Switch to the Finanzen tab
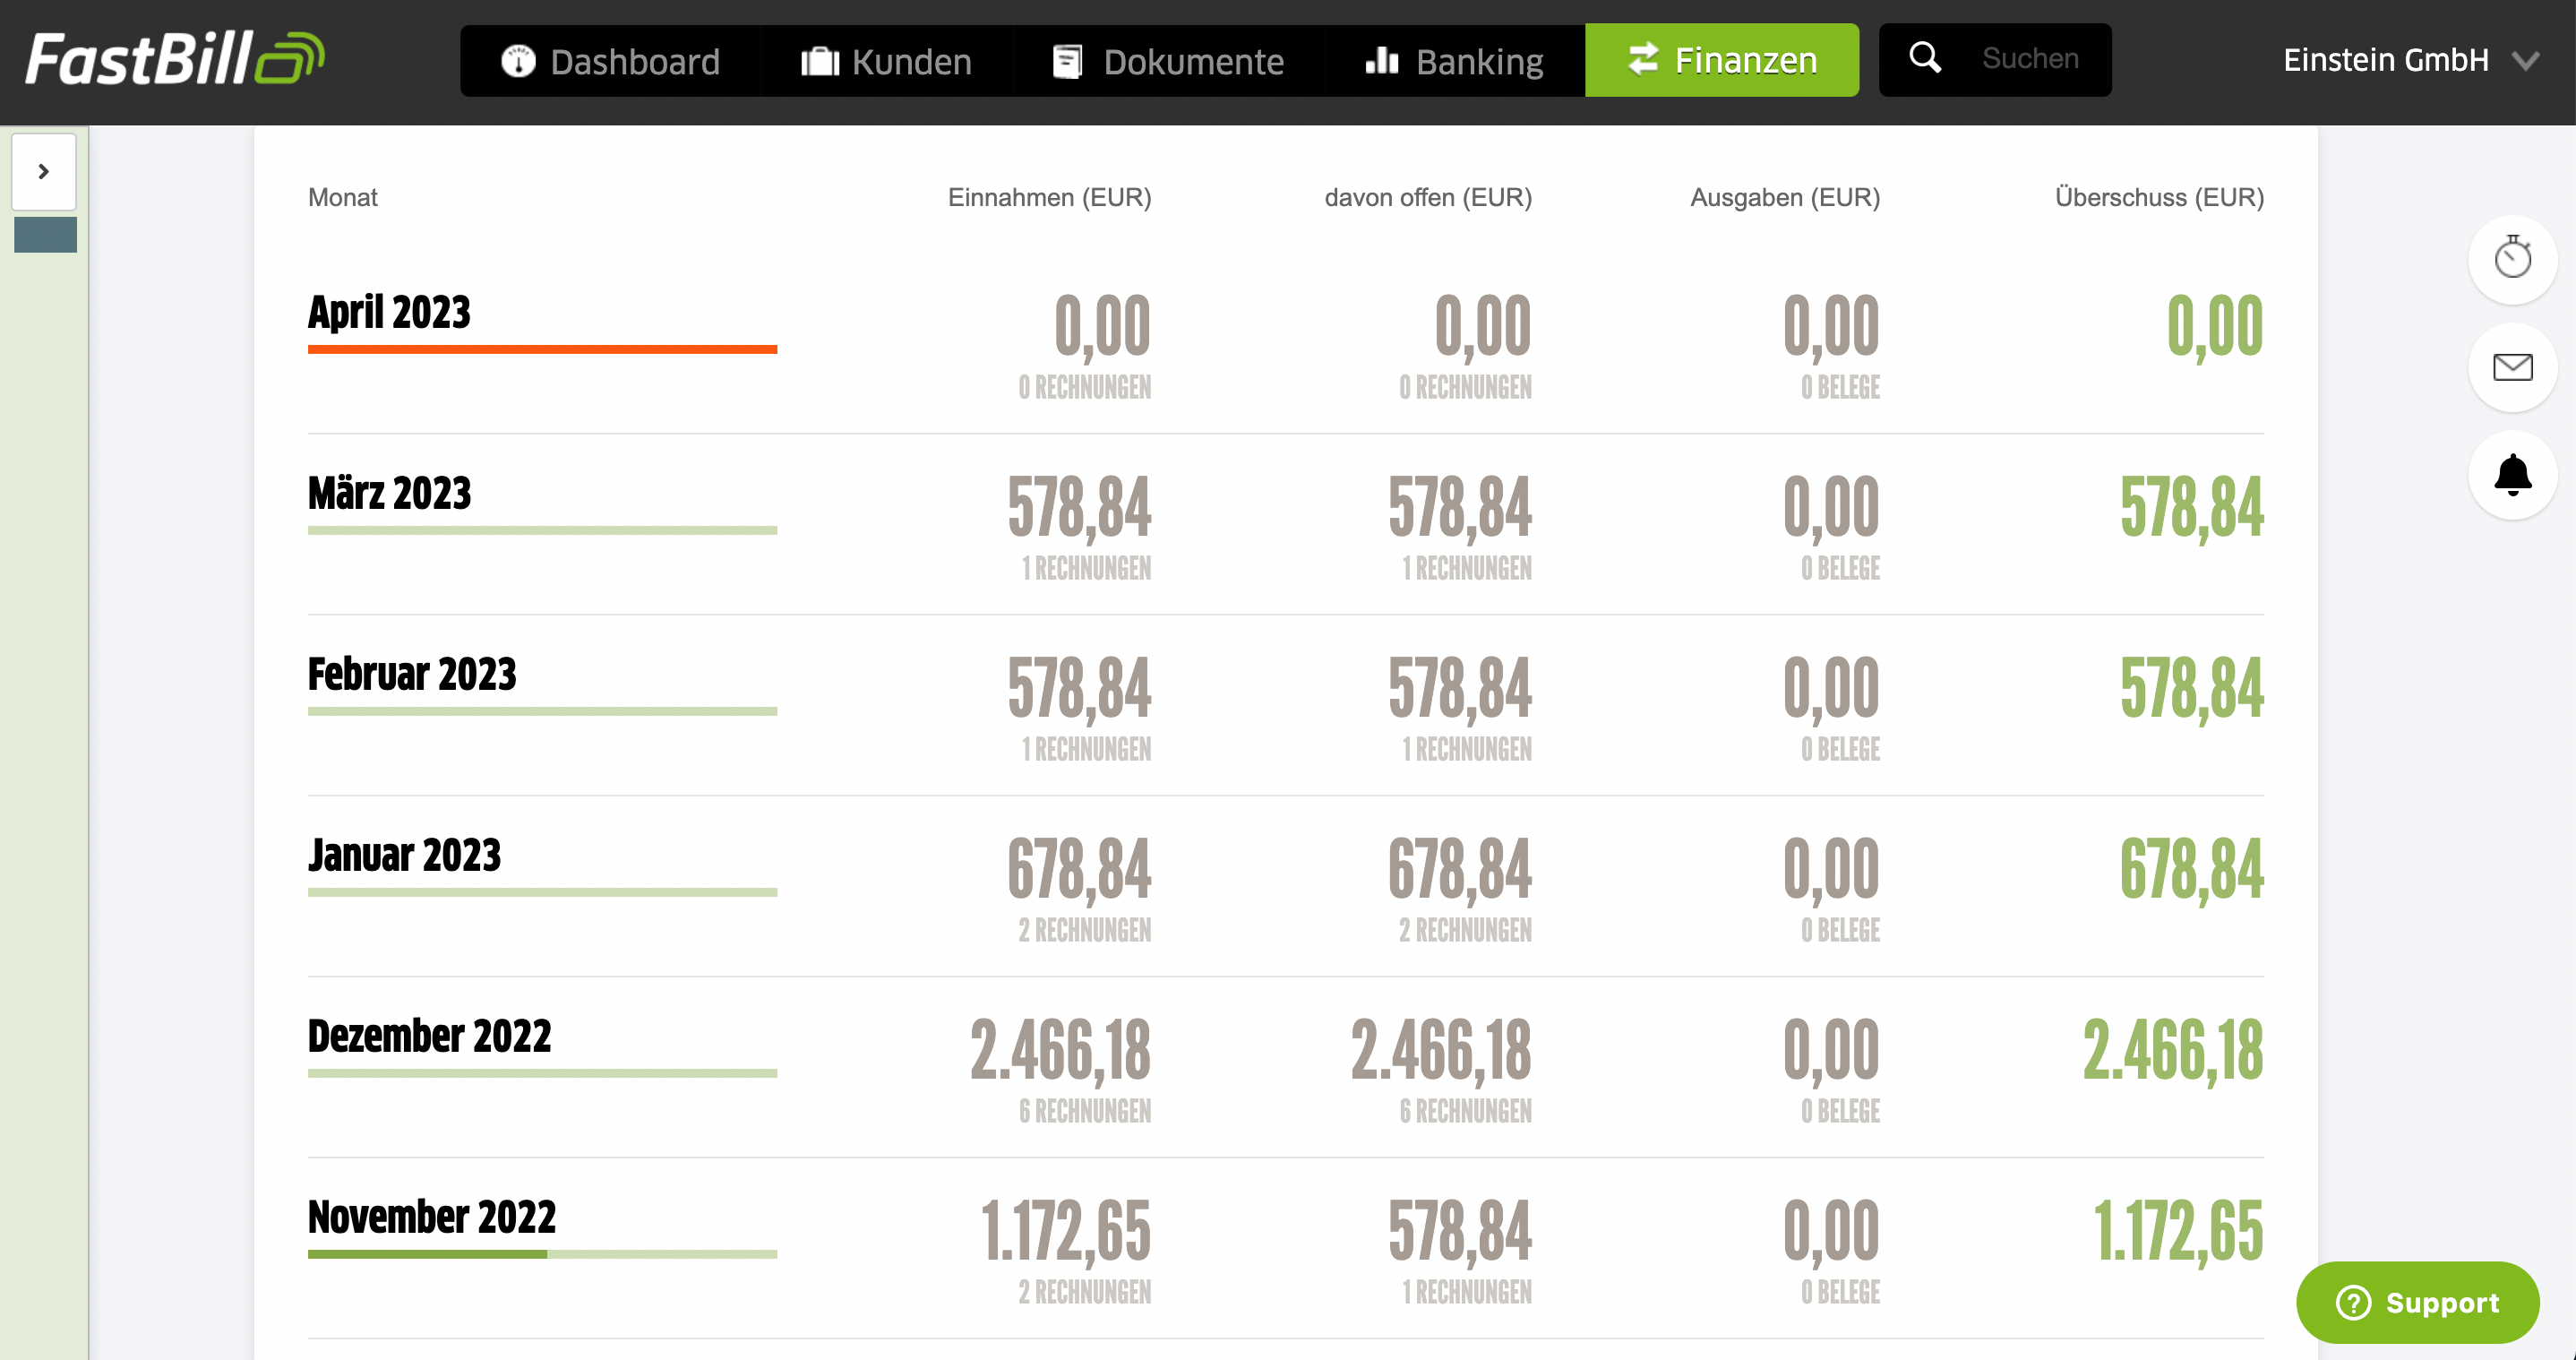The height and width of the screenshot is (1360, 2576). point(1721,60)
